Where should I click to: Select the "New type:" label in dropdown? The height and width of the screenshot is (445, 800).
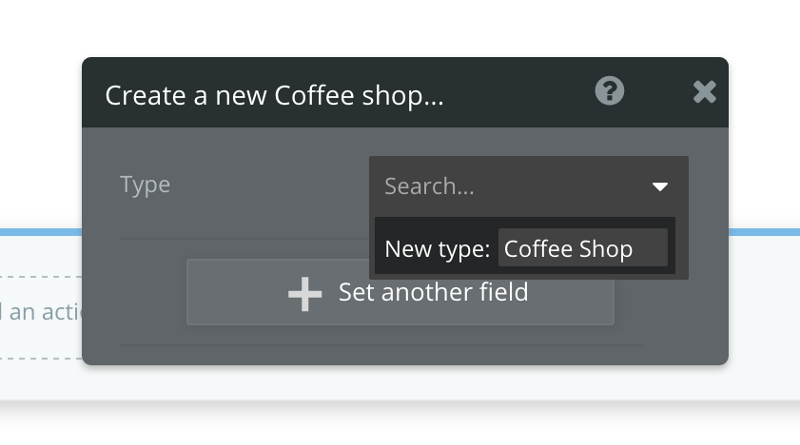tap(437, 249)
